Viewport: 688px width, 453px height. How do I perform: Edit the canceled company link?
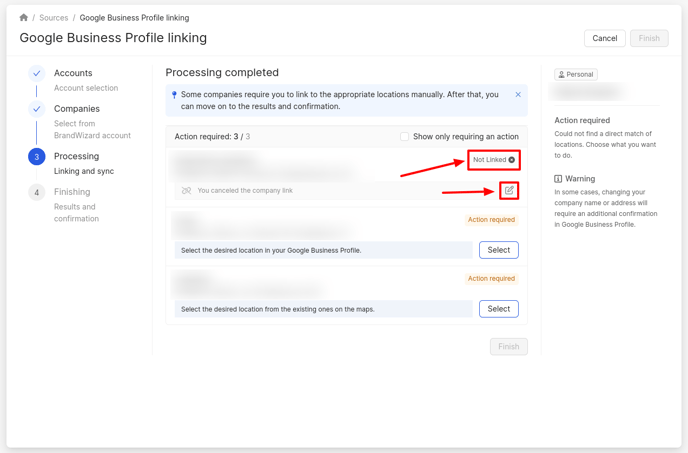point(509,191)
